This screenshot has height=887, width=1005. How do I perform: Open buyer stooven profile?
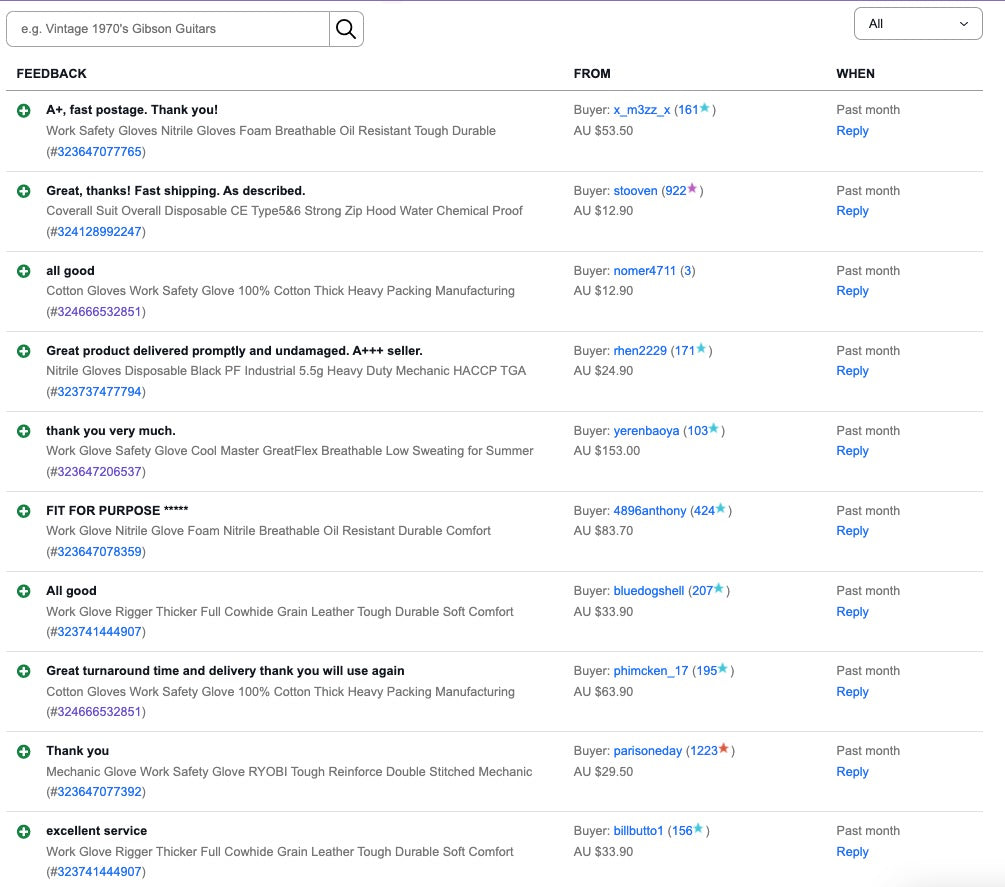(x=635, y=190)
